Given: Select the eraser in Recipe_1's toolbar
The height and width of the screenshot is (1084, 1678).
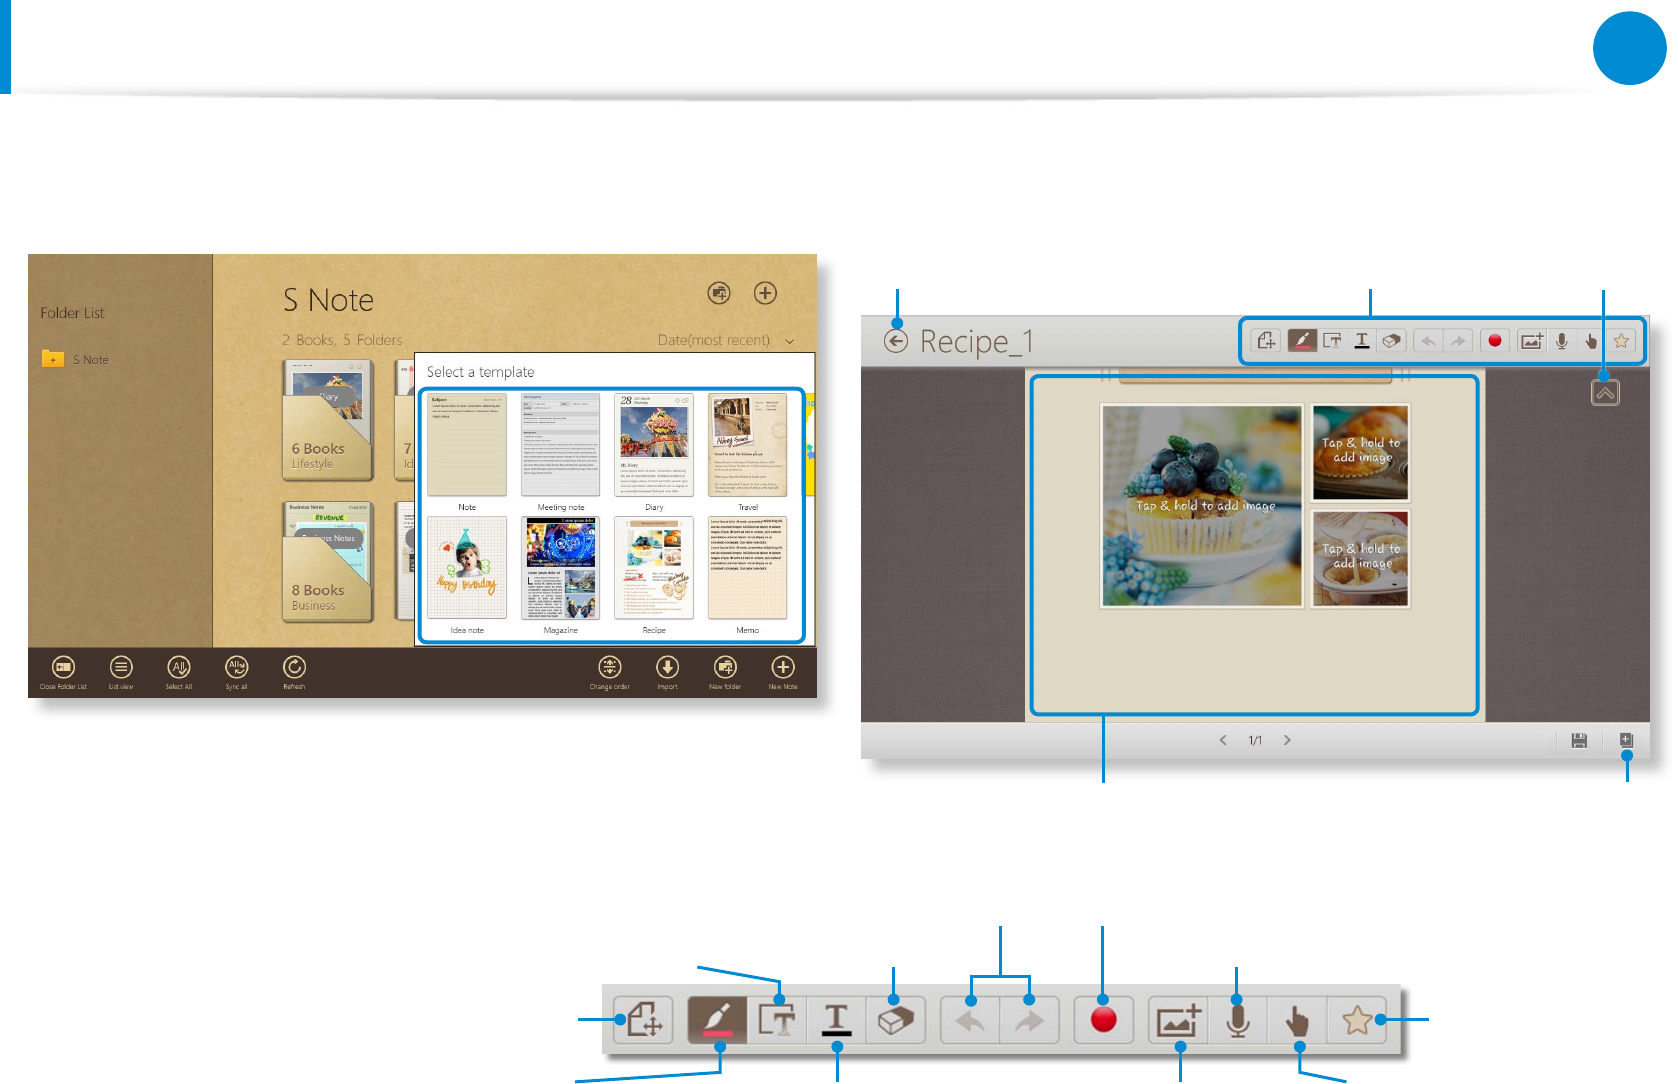Looking at the screenshot, I should tap(1391, 341).
